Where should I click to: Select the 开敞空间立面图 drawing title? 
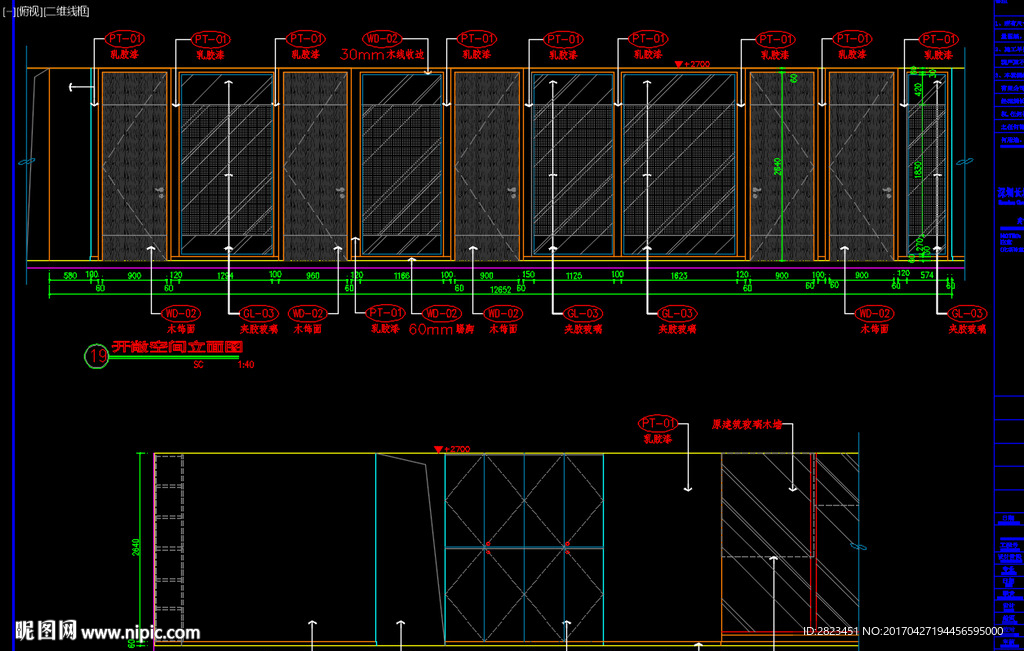click(x=176, y=348)
